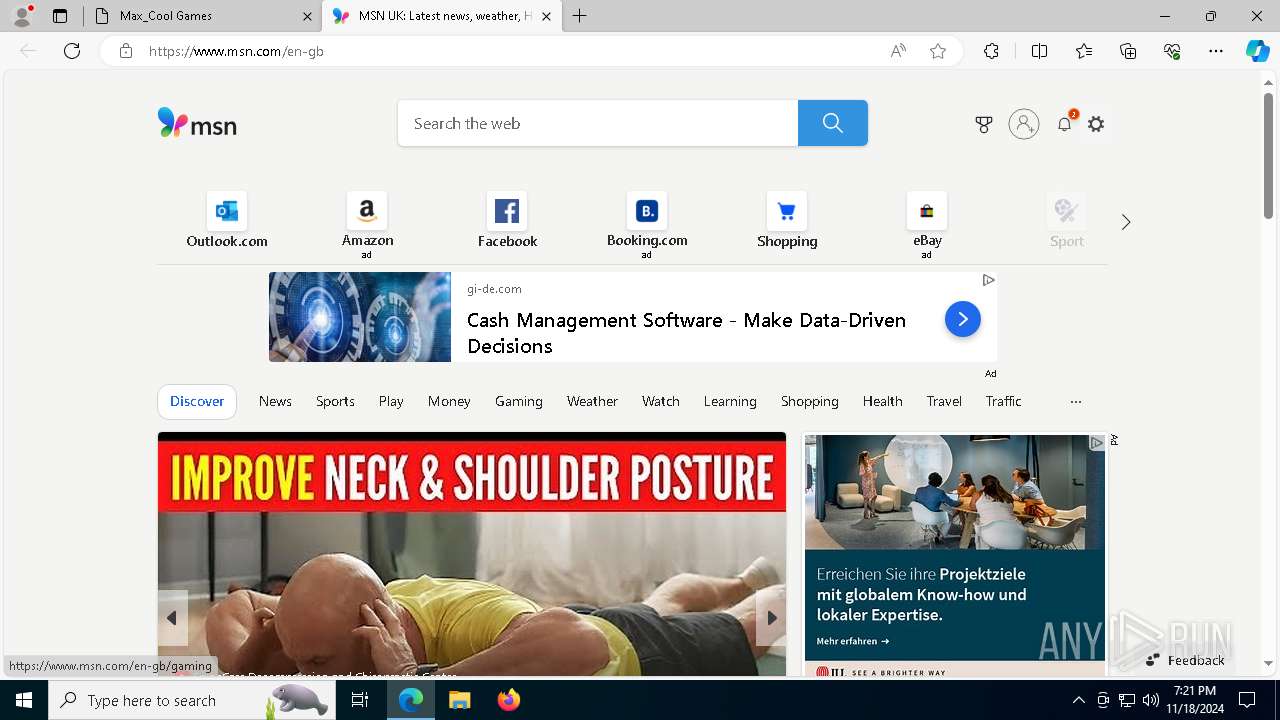Open Windows Start menu

tap(24, 700)
